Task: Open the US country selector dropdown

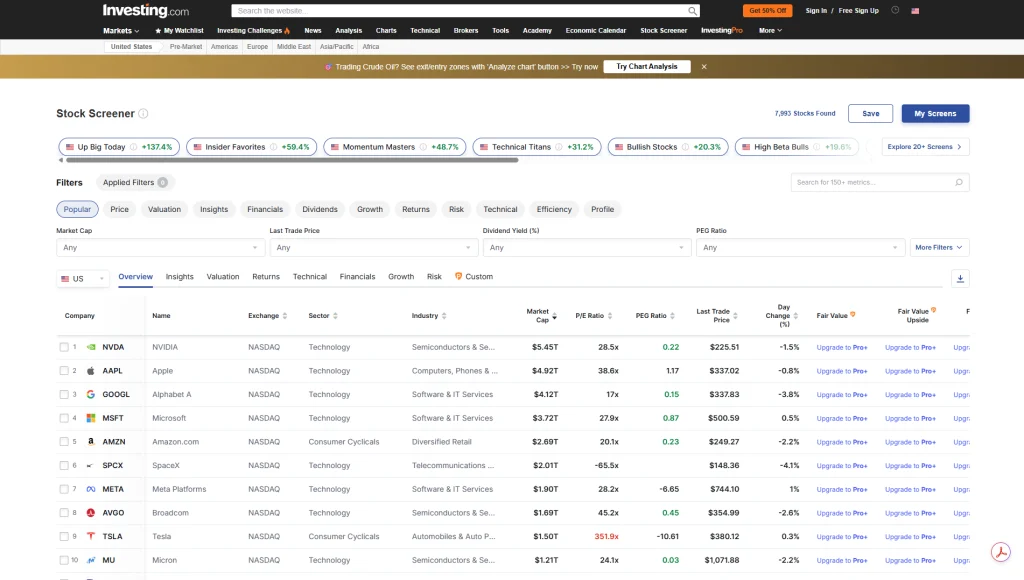Action: coord(82,279)
